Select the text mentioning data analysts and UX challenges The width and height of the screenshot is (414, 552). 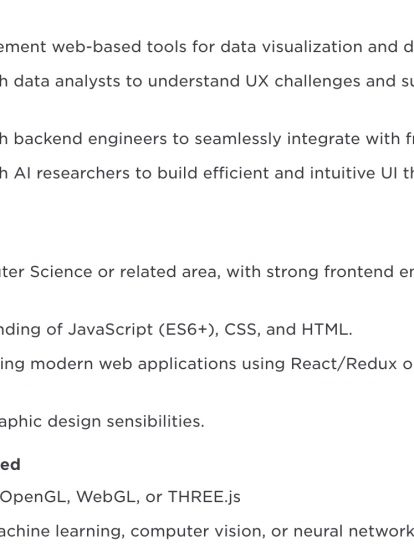click(x=207, y=81)
